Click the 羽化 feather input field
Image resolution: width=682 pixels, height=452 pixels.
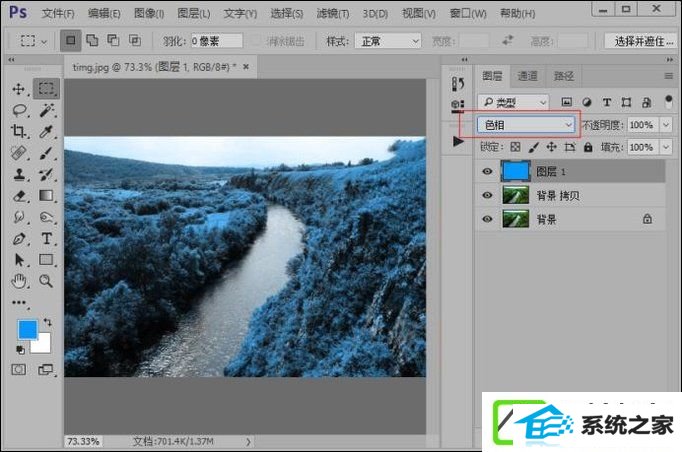point(217,41)
